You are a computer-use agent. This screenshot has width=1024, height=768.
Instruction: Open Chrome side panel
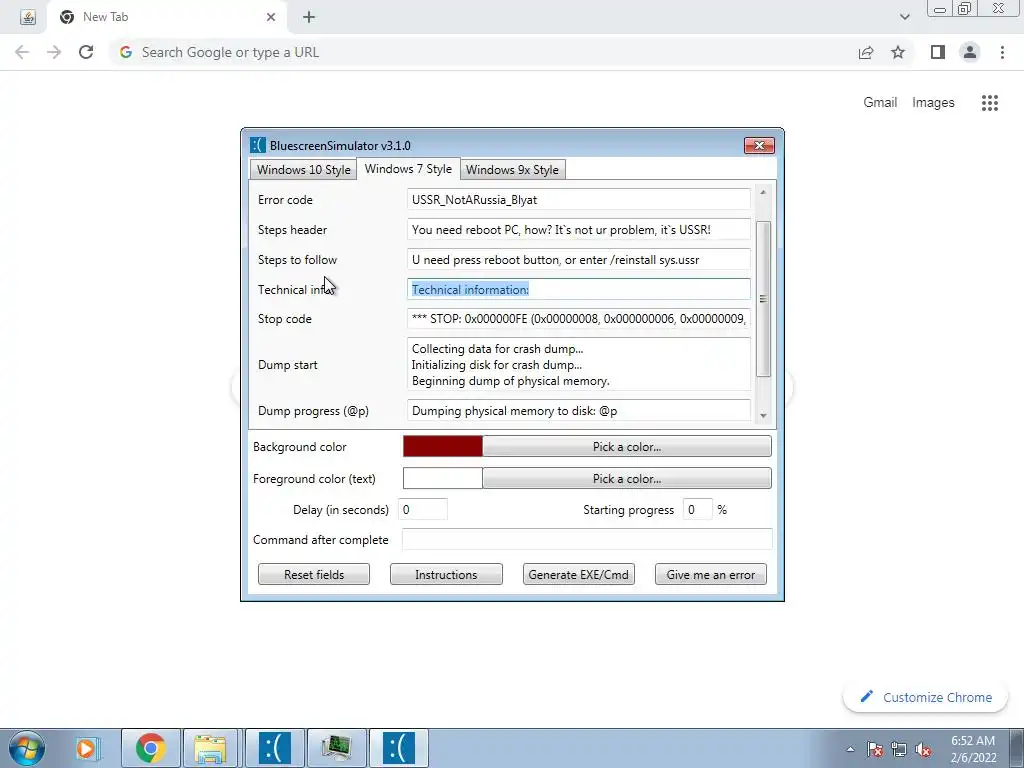[938, 52]
